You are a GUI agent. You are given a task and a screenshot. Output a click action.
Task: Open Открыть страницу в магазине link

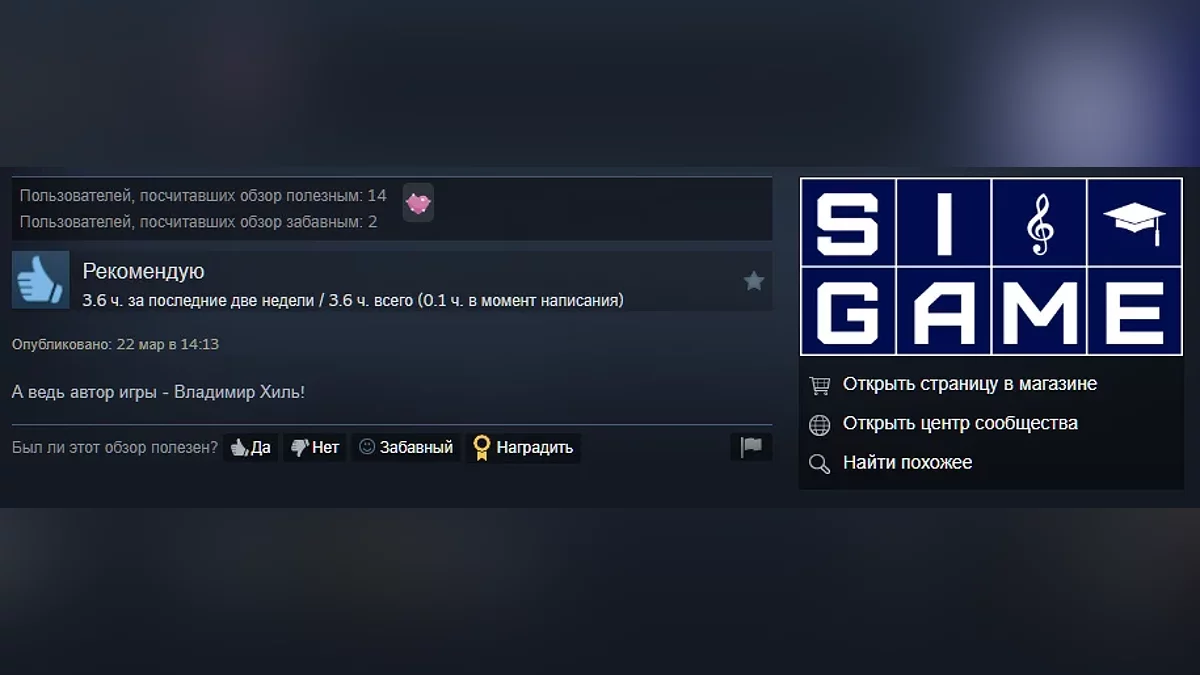[970, 384]
